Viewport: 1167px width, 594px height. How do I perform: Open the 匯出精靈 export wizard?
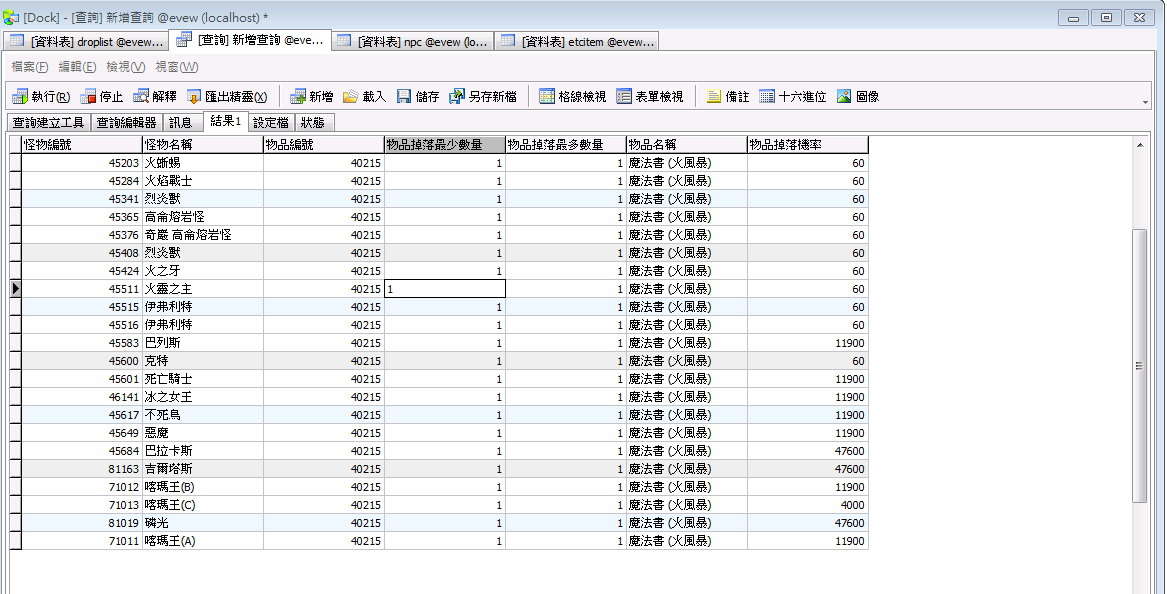227,97
